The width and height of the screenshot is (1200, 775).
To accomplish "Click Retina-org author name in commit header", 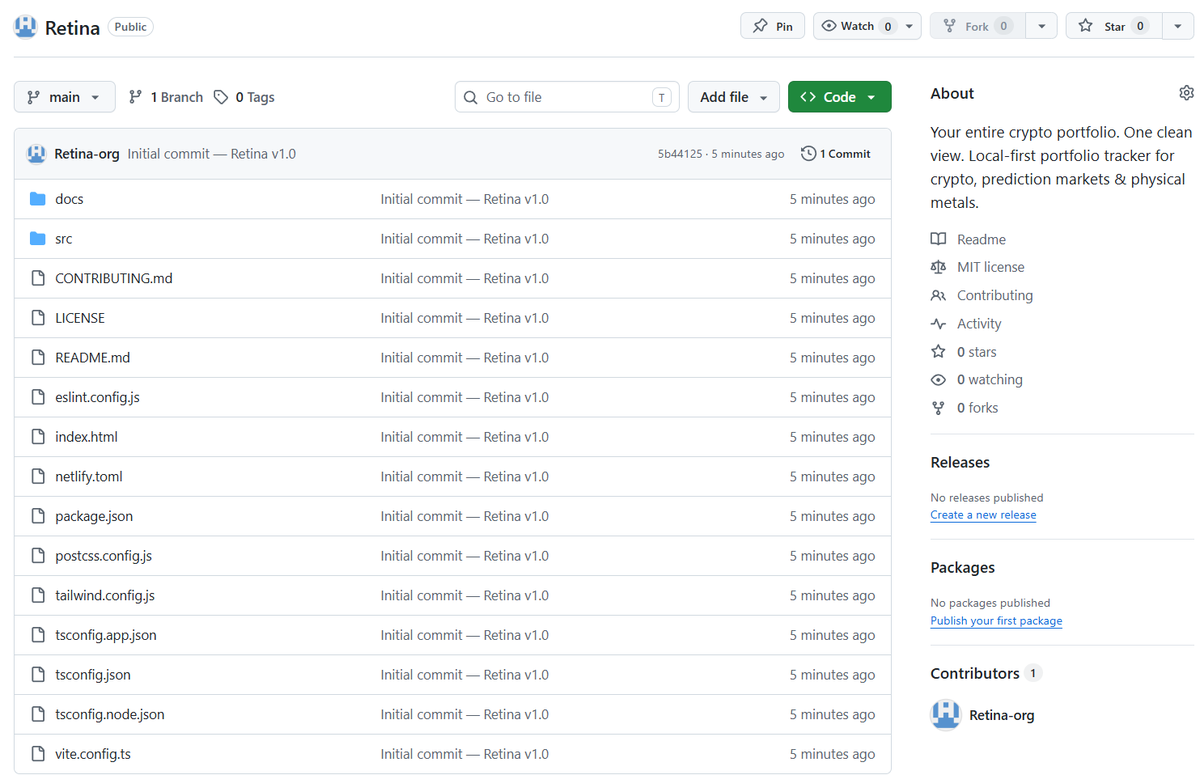I will [87, 154].
